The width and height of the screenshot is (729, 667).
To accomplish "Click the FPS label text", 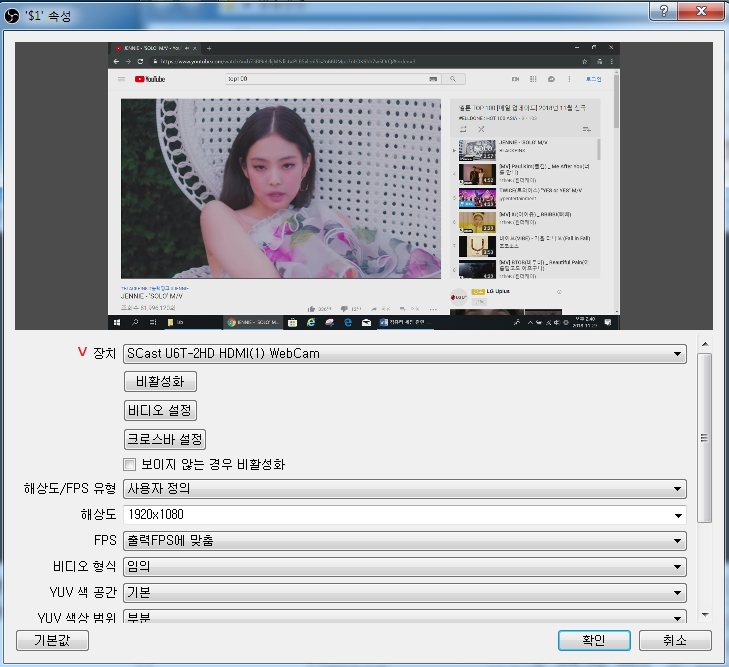I will point(105,541).
